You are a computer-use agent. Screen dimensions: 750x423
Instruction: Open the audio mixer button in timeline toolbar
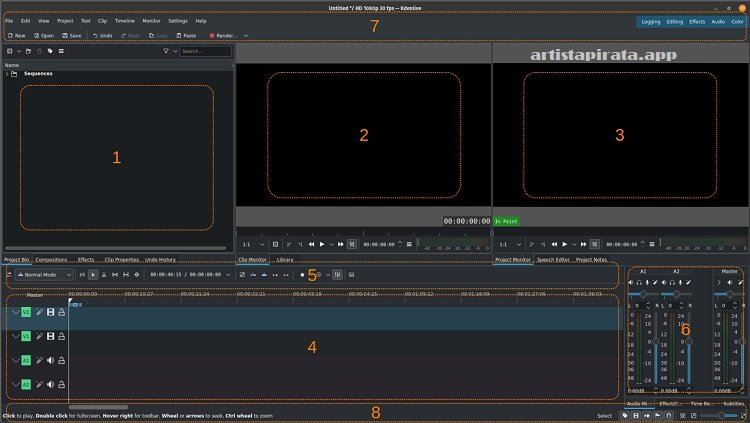[338, 275]
